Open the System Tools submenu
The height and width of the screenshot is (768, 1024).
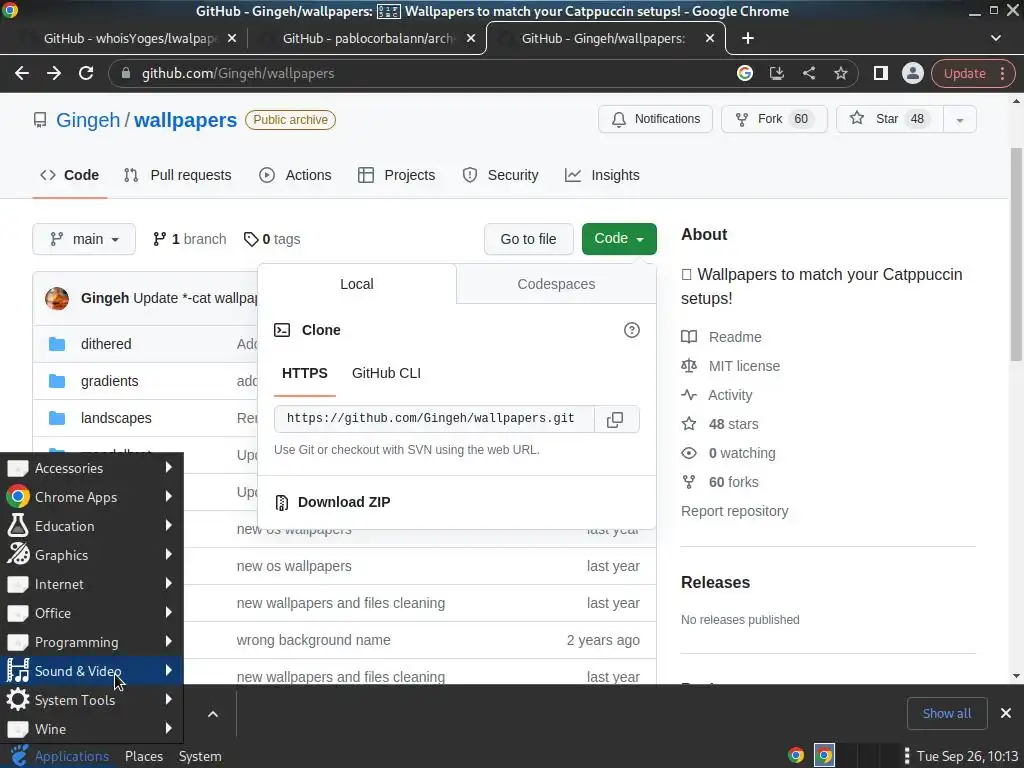tap(91, 700)
